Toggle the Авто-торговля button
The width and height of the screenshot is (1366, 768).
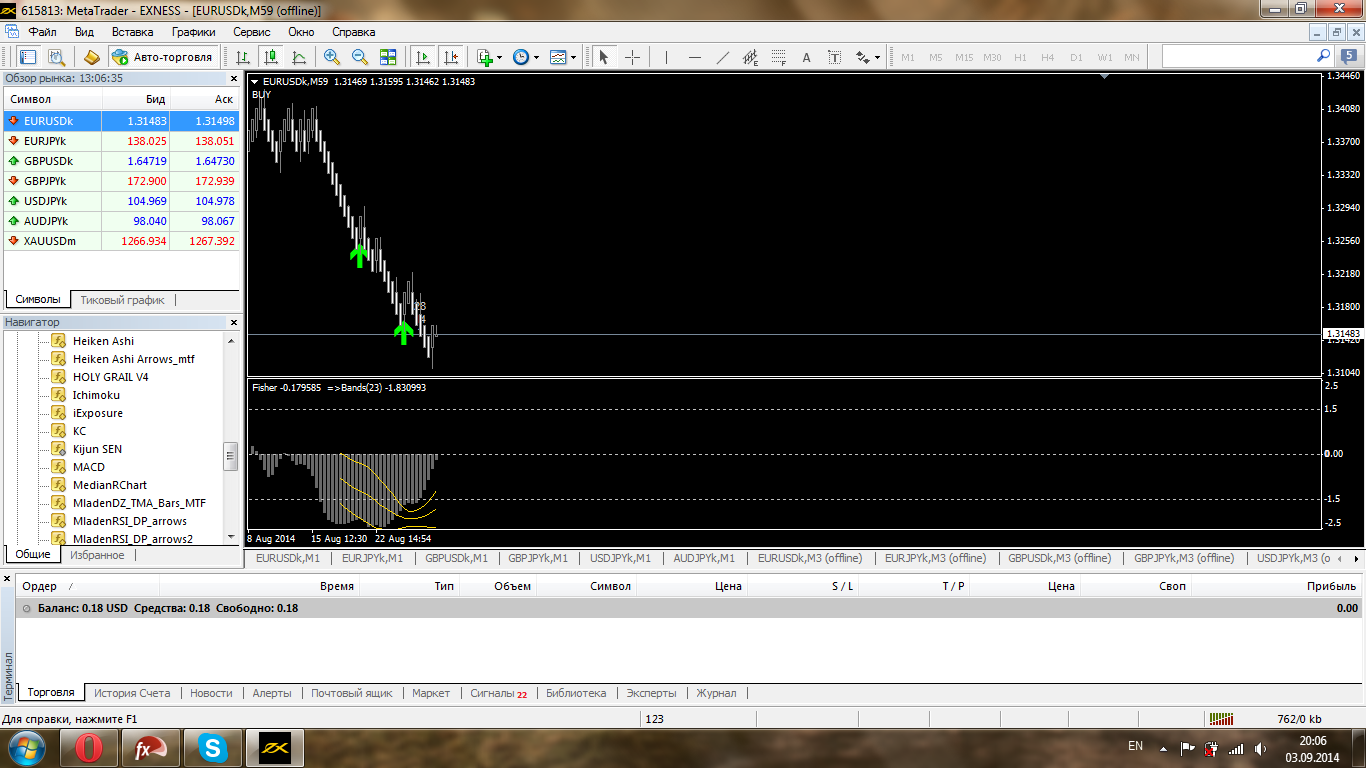(163, 57)
